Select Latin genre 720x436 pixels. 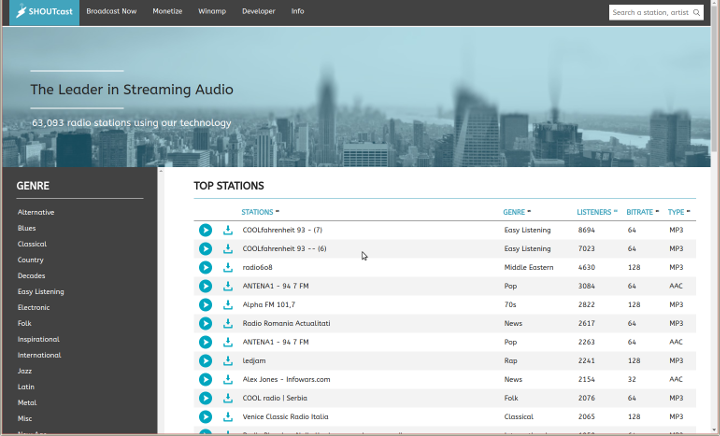tap(26, 387)
